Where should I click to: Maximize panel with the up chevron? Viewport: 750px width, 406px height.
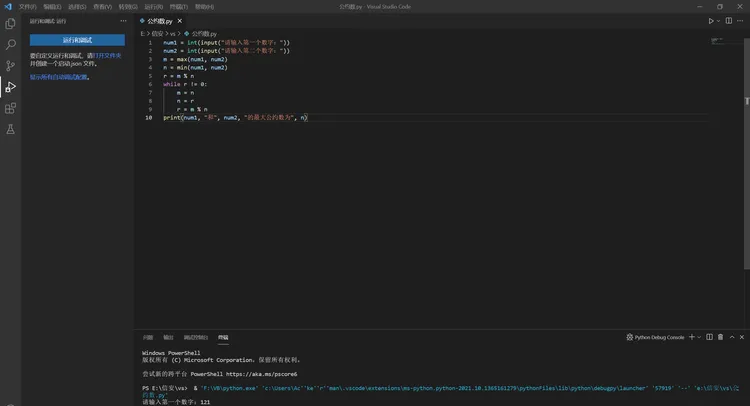tap(732, 337)
